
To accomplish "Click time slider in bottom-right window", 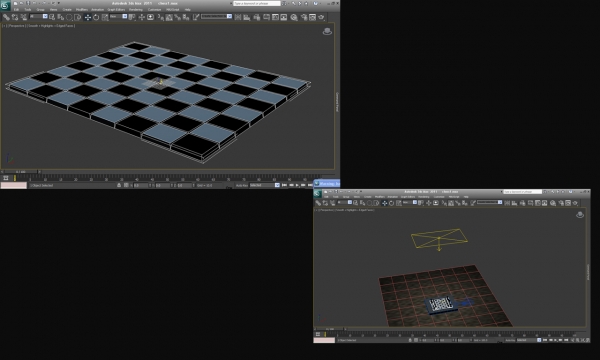I will point(331,329).
